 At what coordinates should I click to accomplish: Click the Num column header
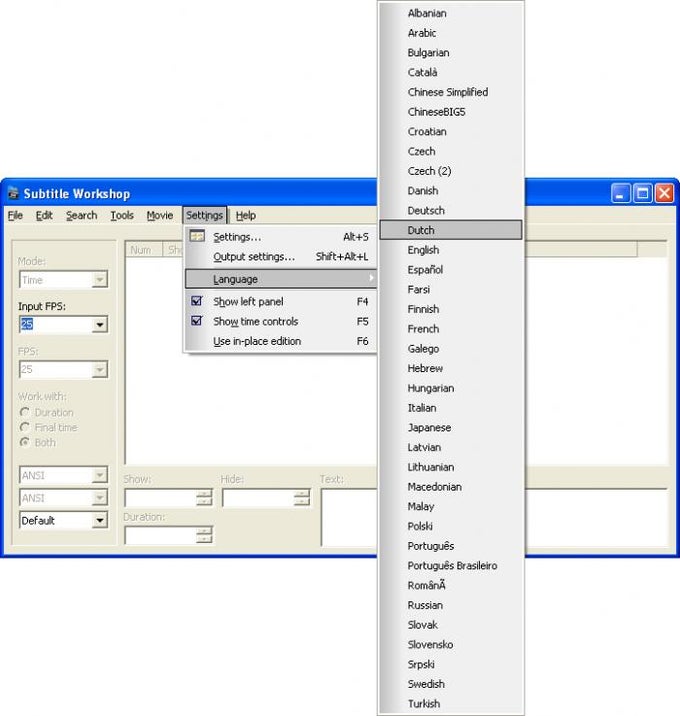(x=144, y=250)
